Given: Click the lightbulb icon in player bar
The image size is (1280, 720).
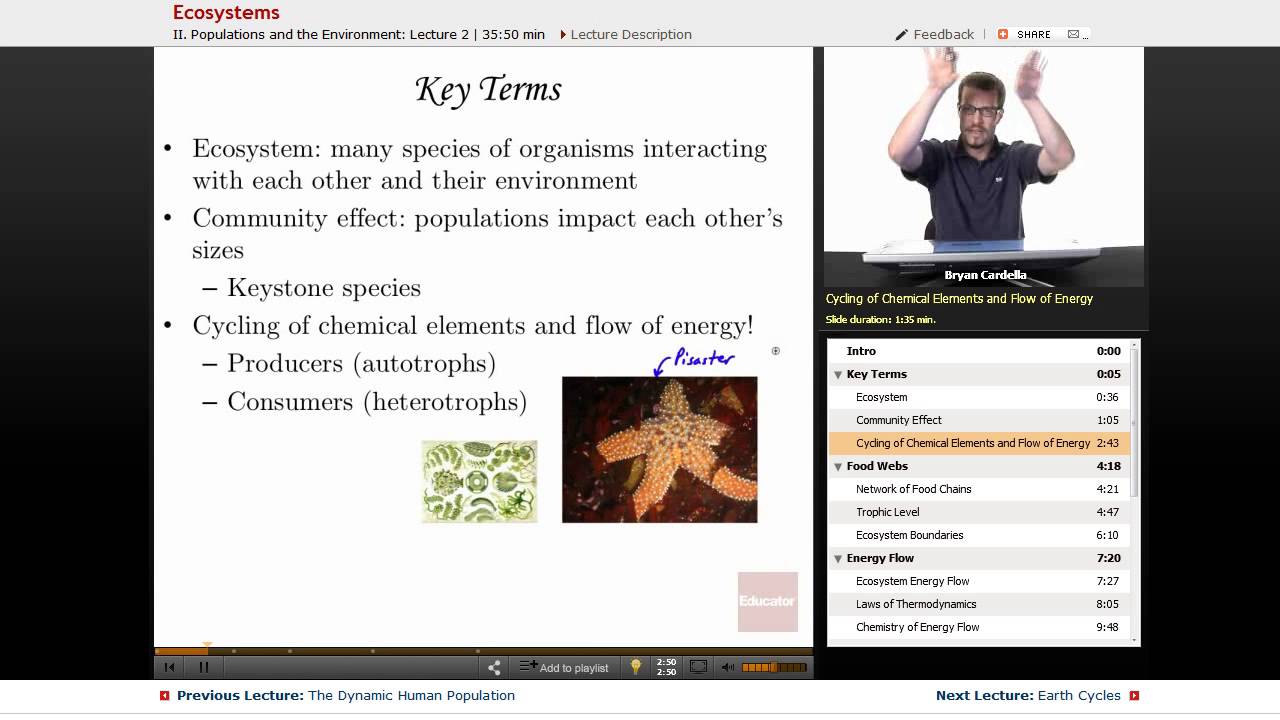Looking at the screenshot, I should [635, 667].
